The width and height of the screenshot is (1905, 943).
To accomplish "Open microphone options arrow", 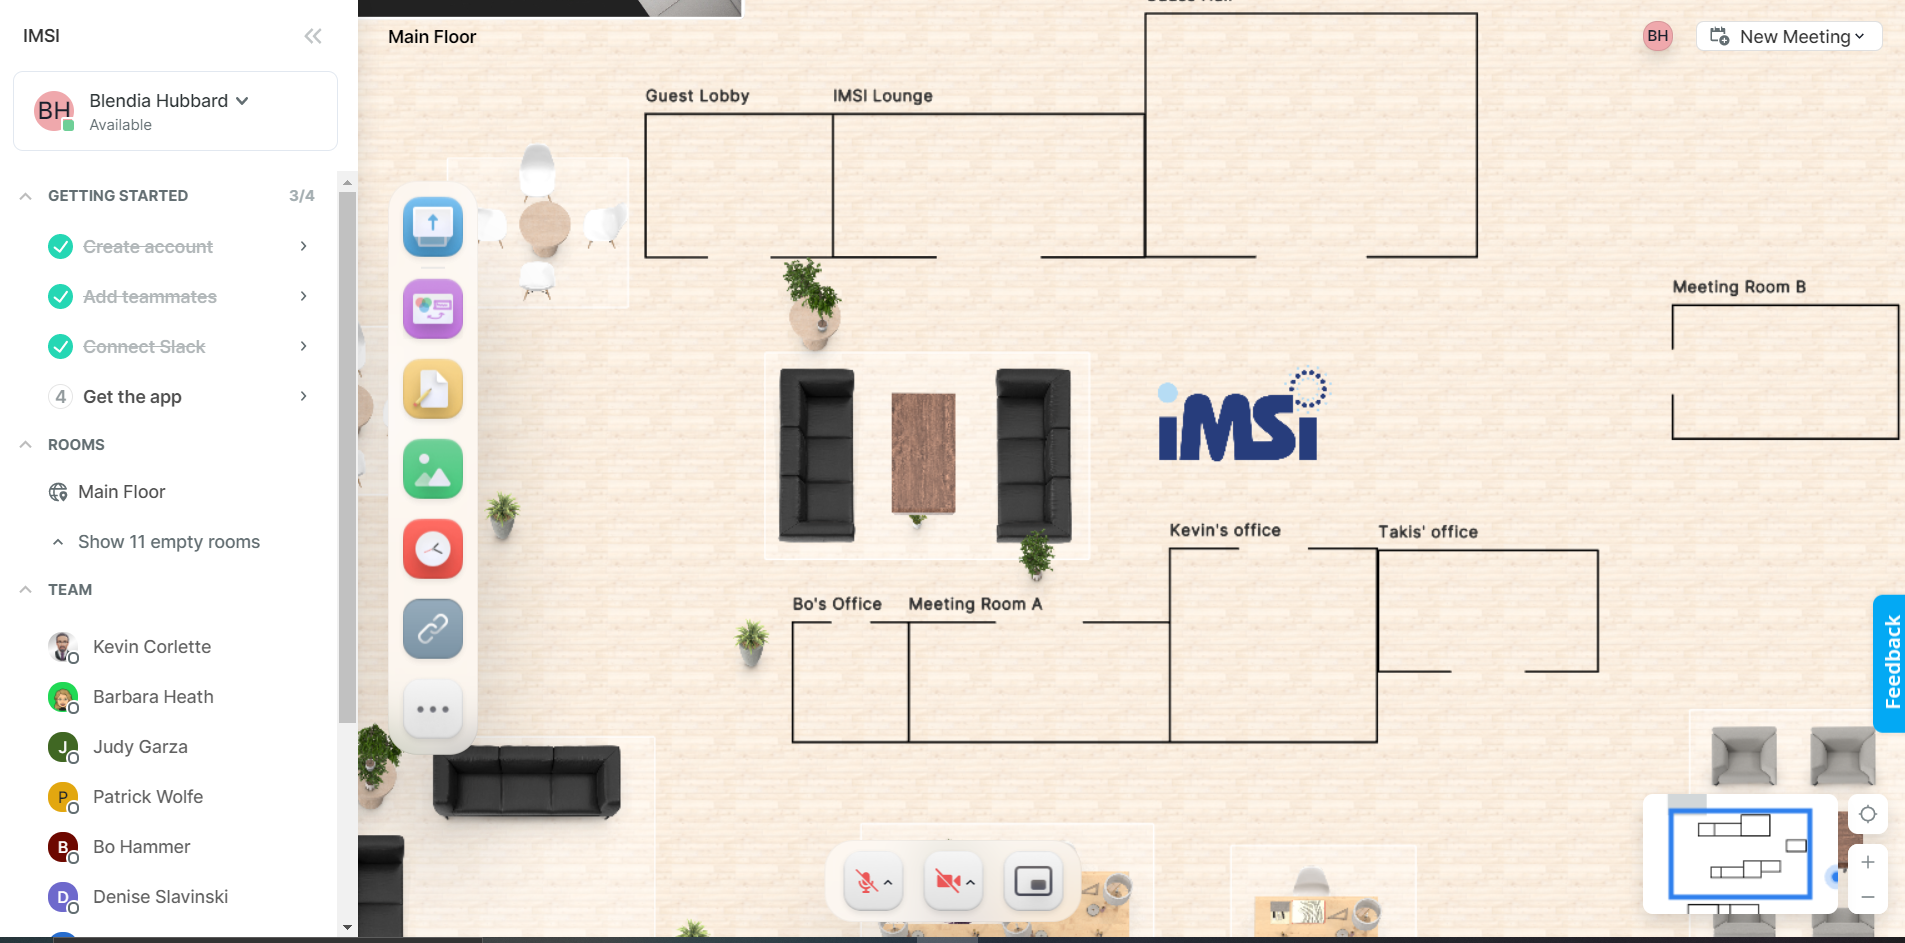I will [888, 882].
